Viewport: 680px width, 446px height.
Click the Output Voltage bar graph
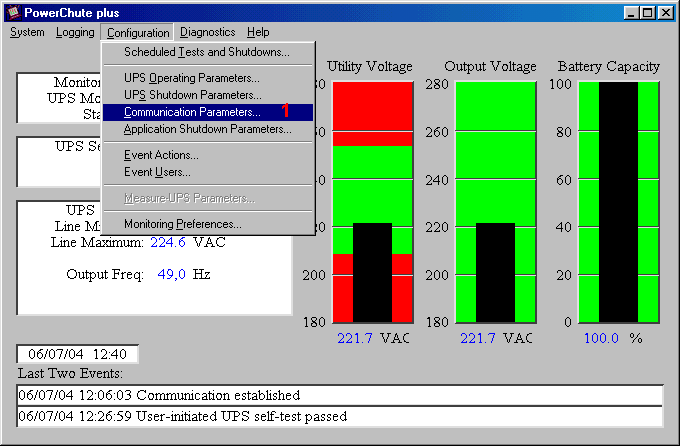point(496,202)
